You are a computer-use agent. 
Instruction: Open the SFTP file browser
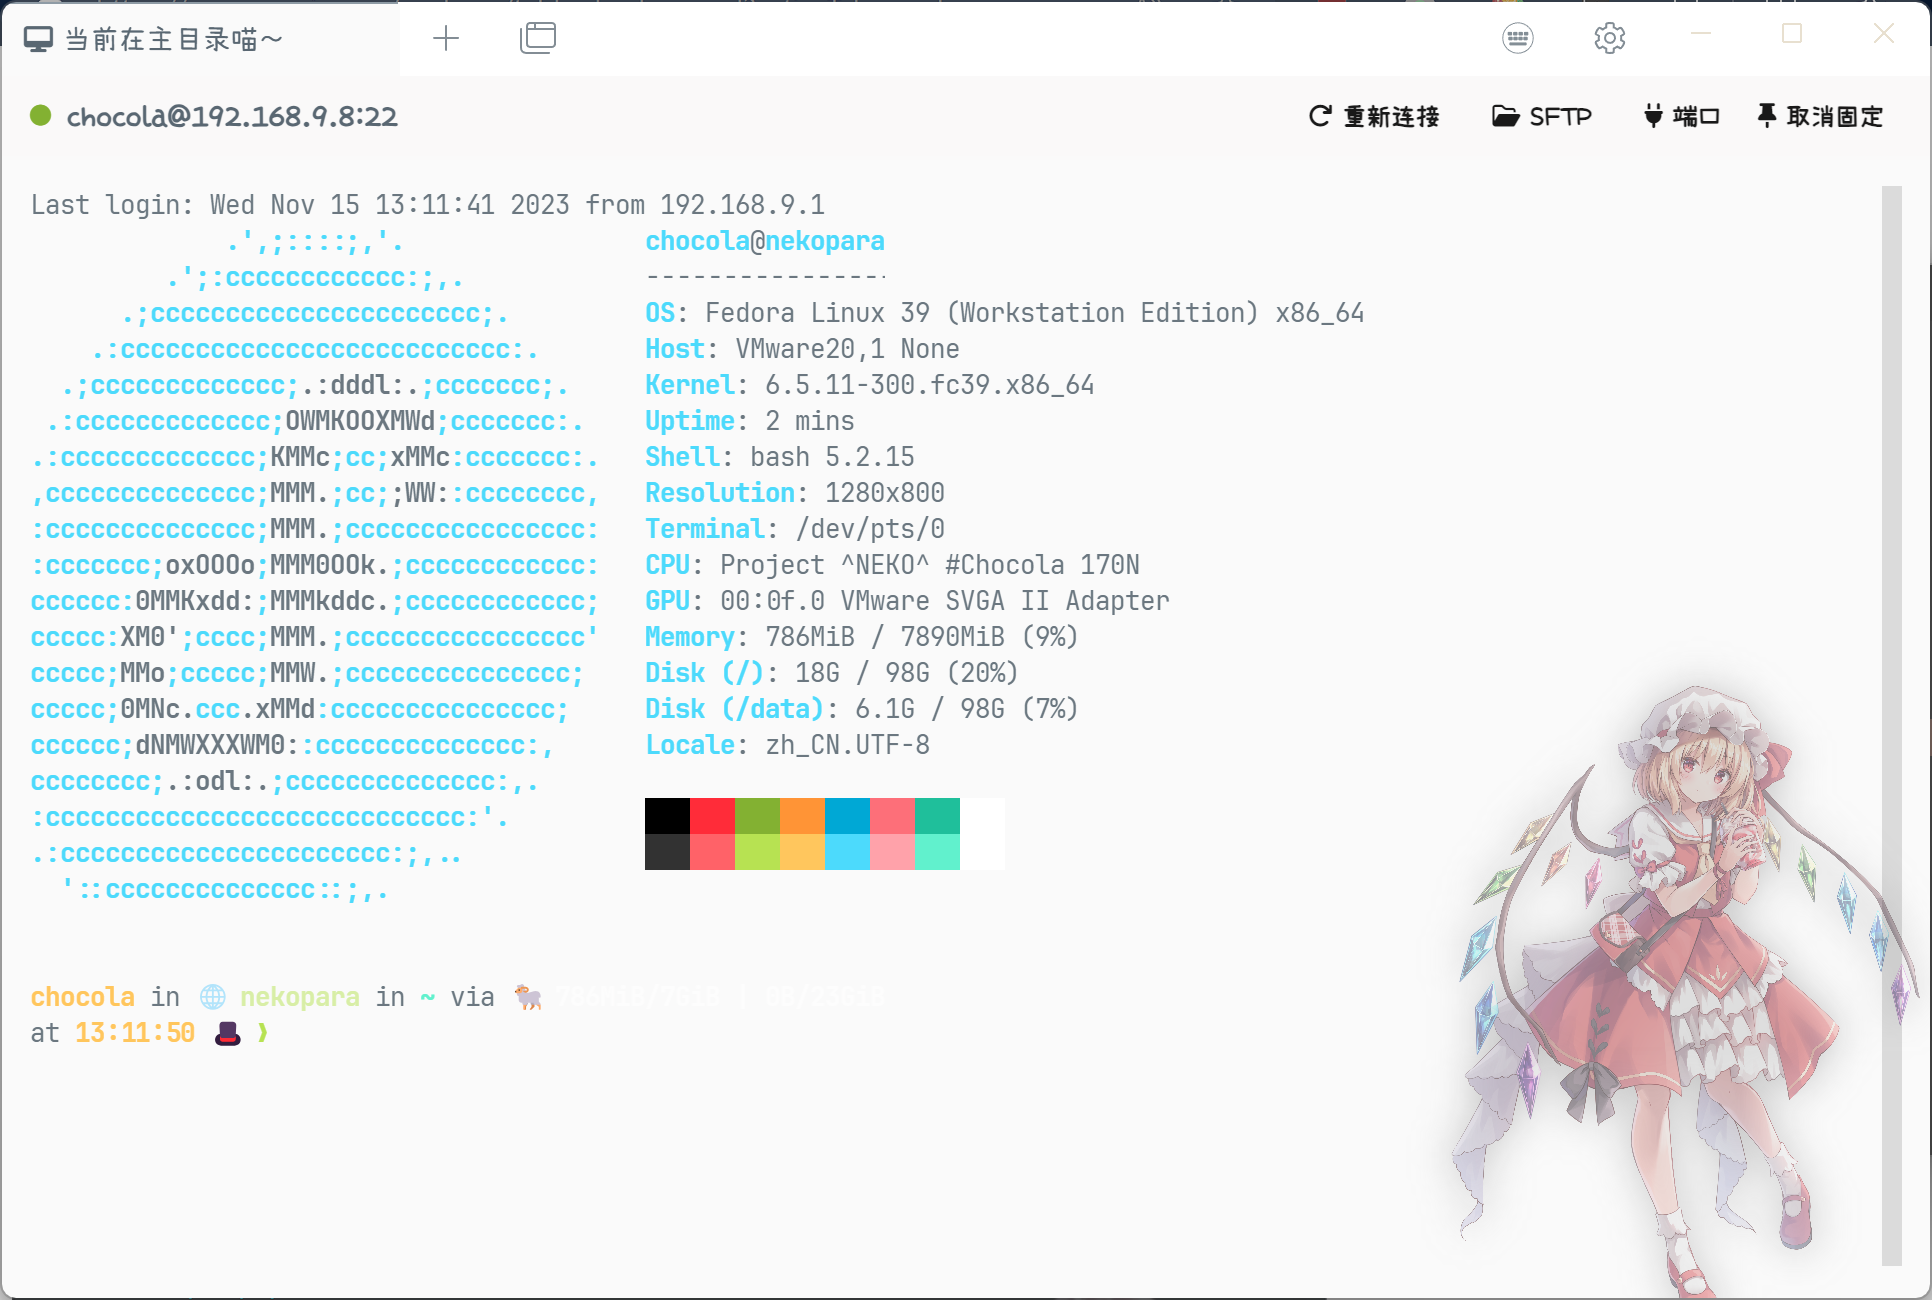click(1541, 116)
